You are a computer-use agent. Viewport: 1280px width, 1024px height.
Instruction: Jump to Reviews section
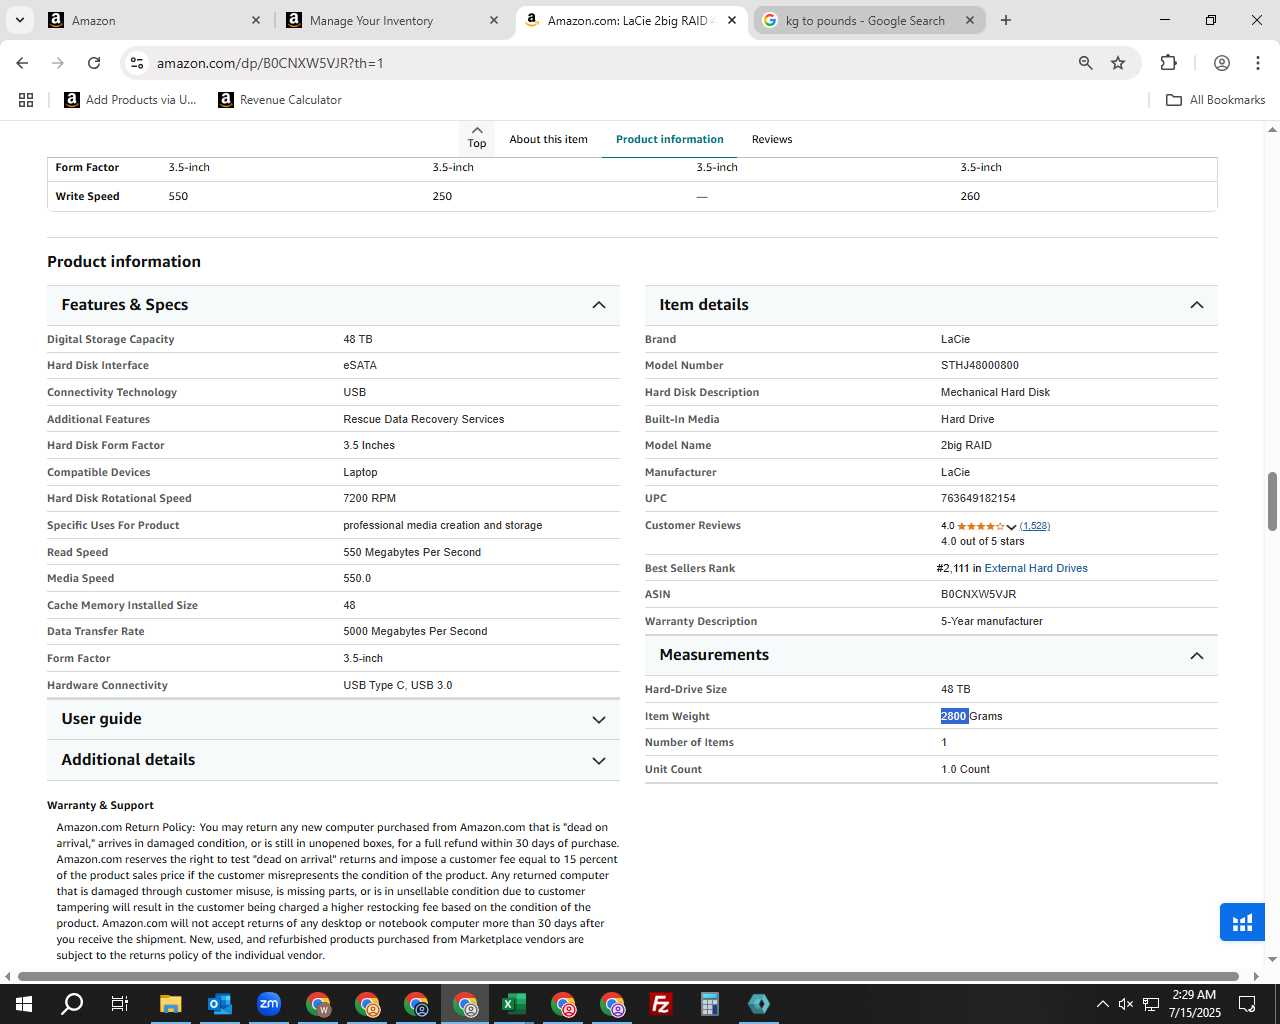(772, 139)
